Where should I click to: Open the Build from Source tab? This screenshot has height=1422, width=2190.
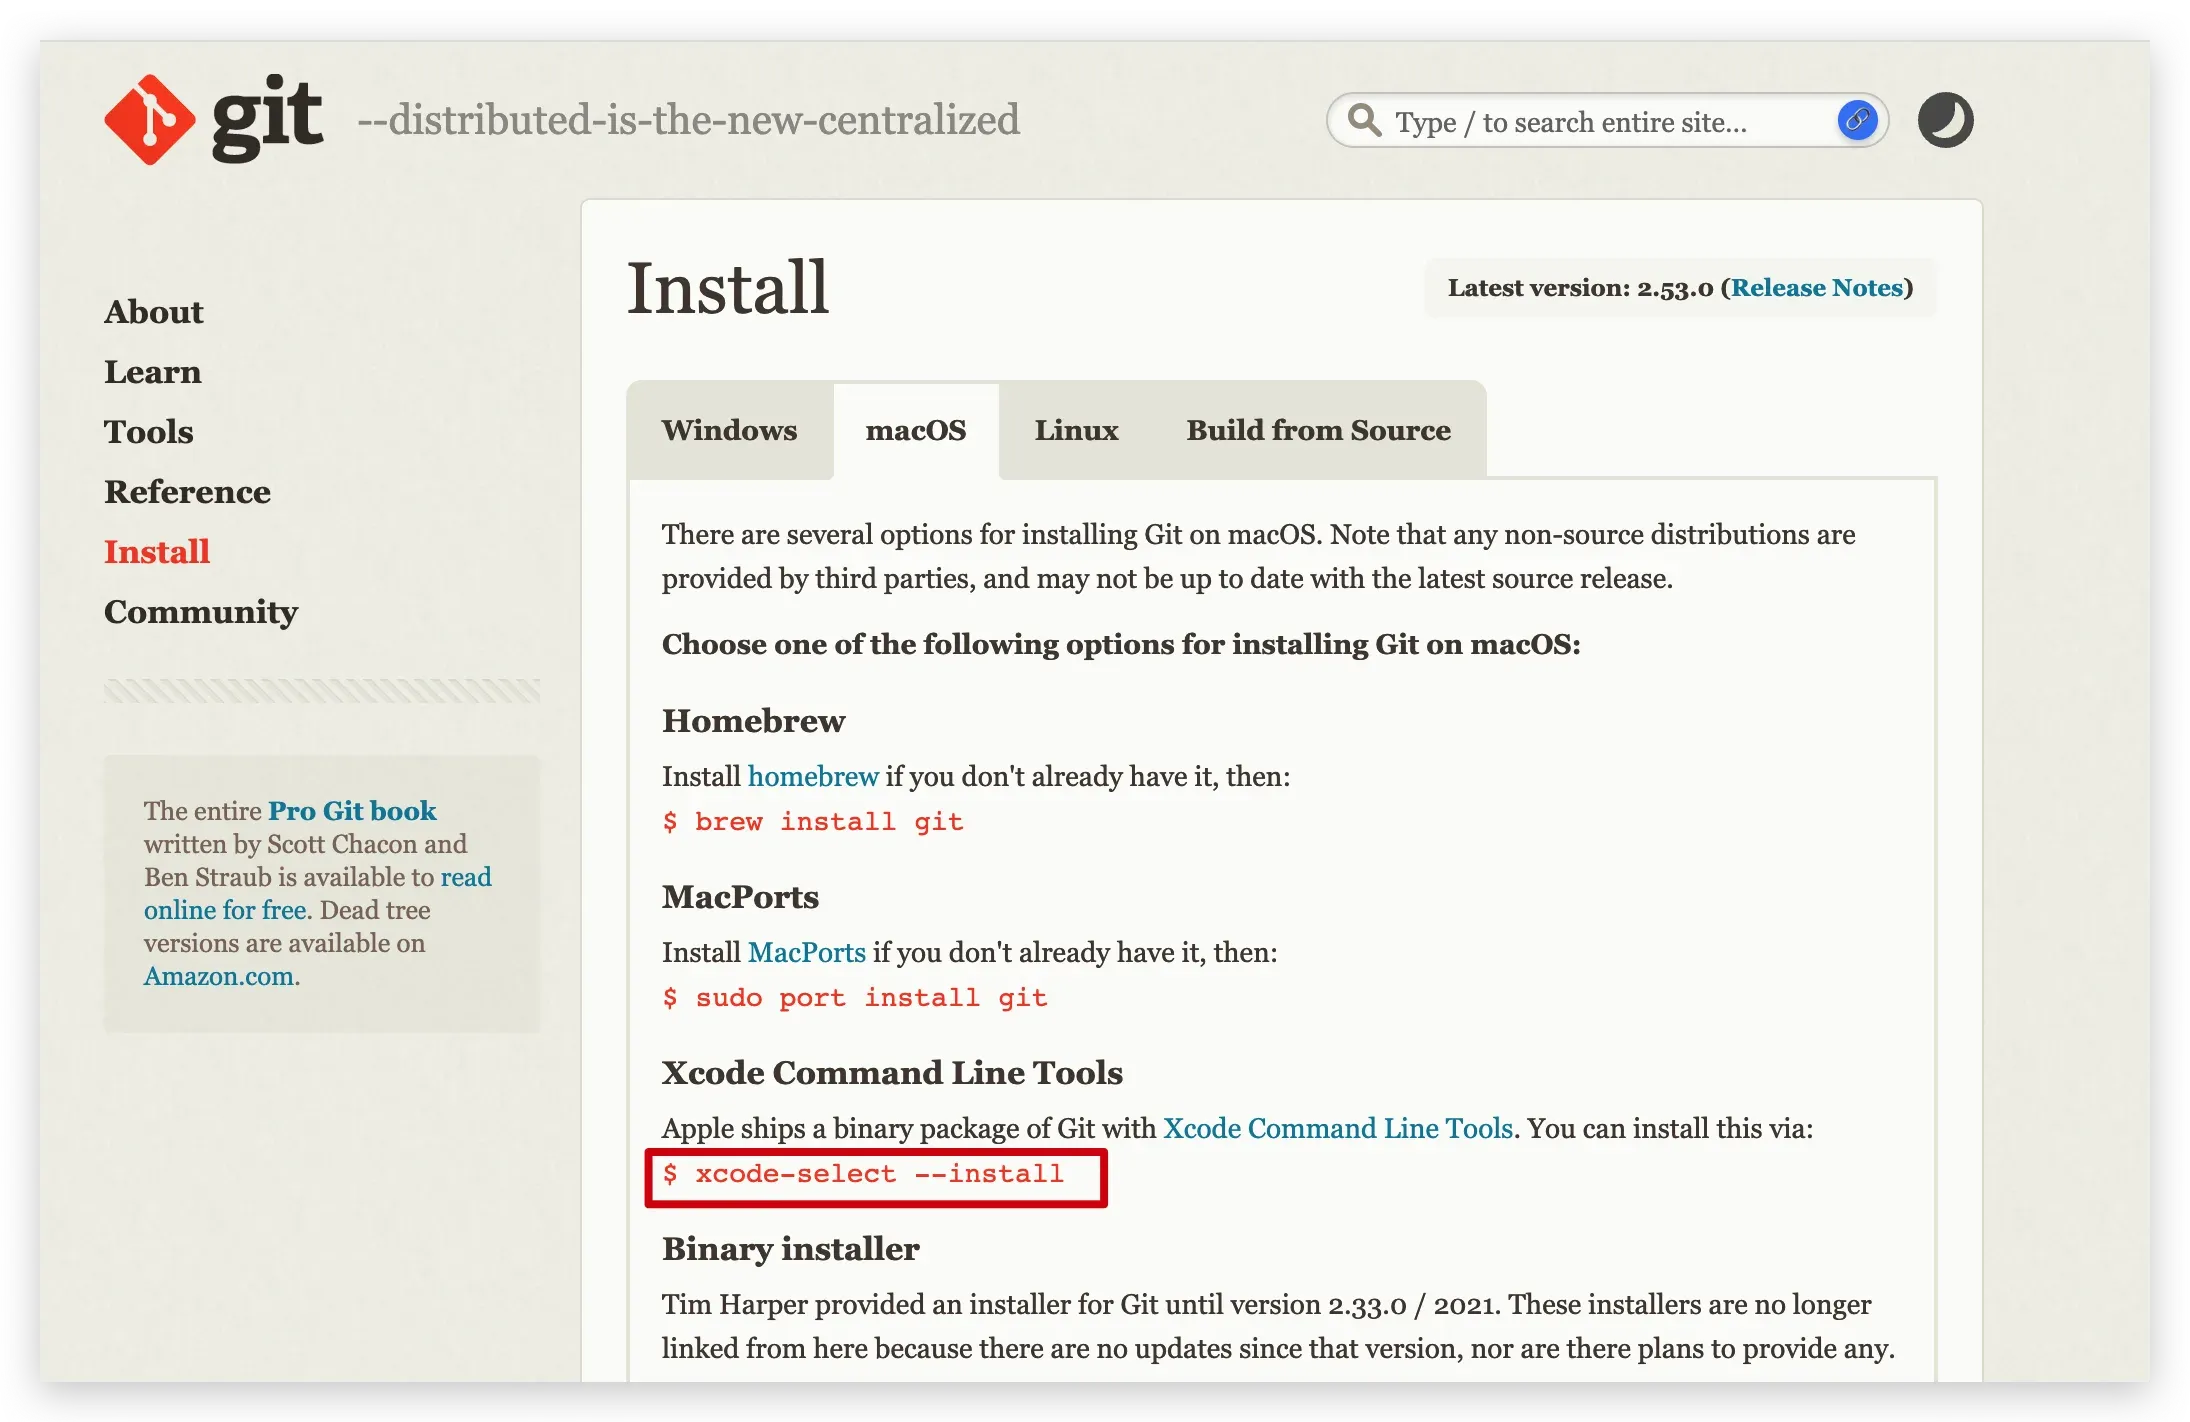pos(1318,430)
